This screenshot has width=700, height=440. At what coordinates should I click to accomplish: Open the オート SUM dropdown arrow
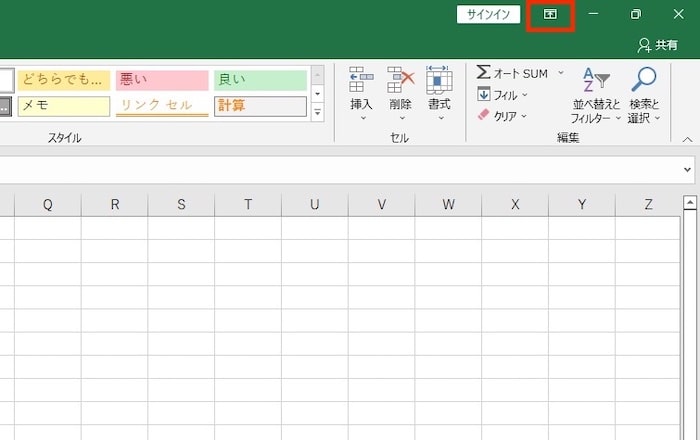[561, 73]
